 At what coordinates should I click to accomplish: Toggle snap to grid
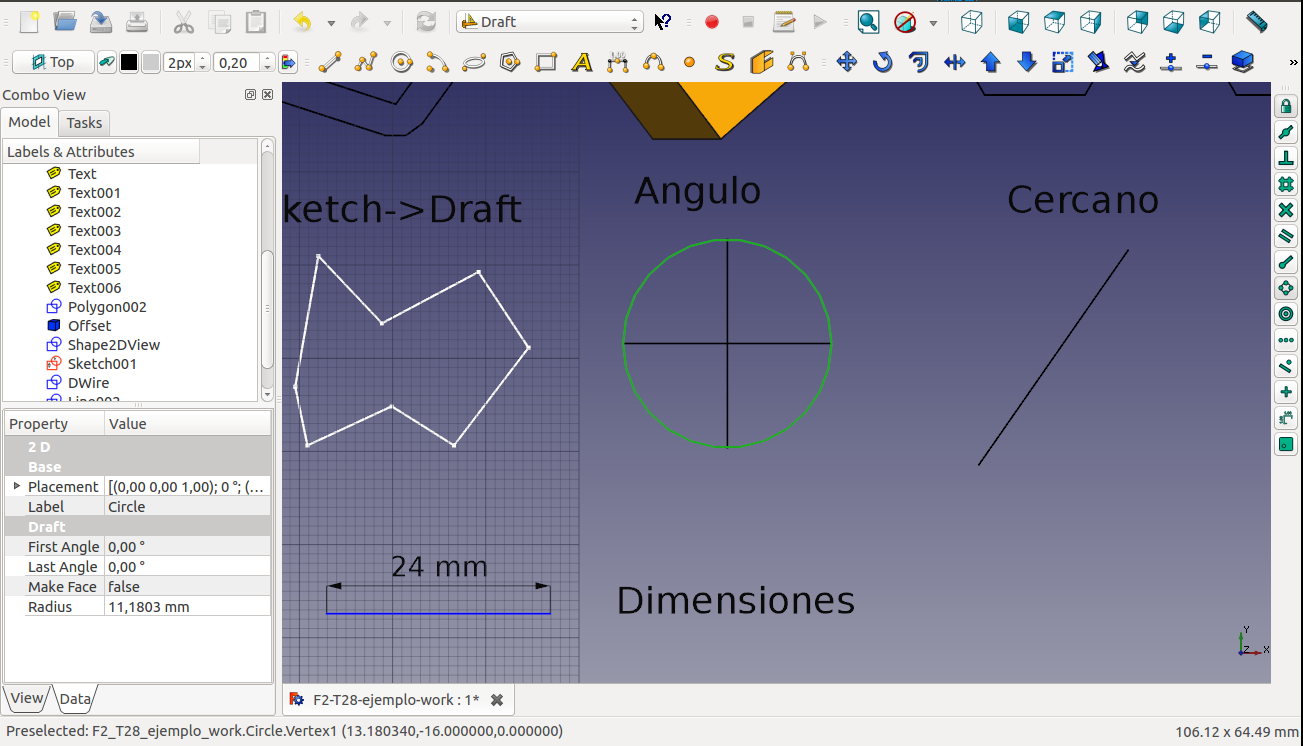[x=1286, y=185]
